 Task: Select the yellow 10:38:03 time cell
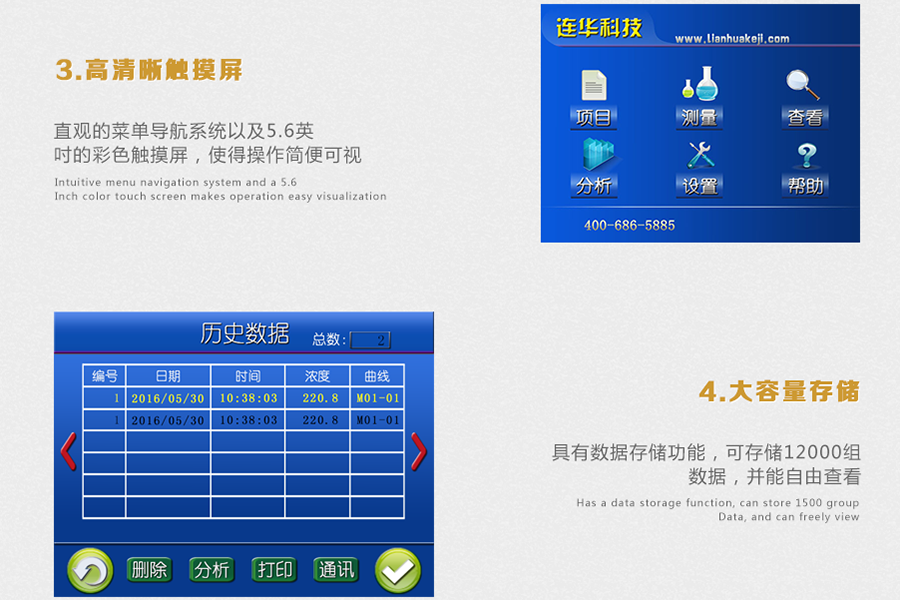(x=248, y=398)
